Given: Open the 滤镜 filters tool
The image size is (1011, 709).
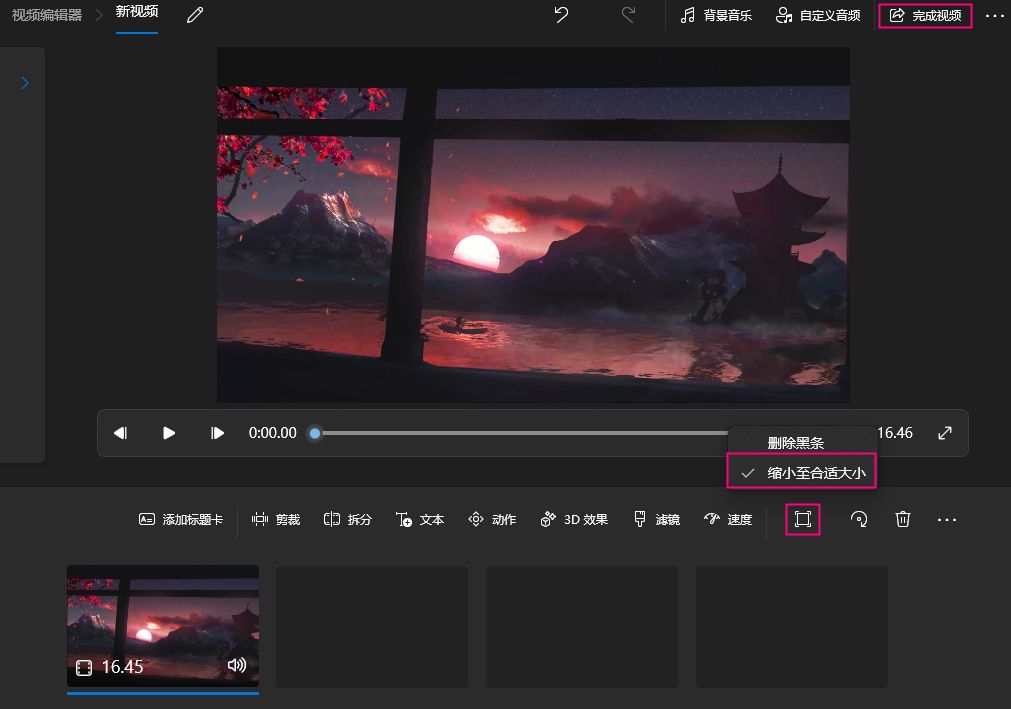Looking at the screenshot, I should click(x=656, y=520).
